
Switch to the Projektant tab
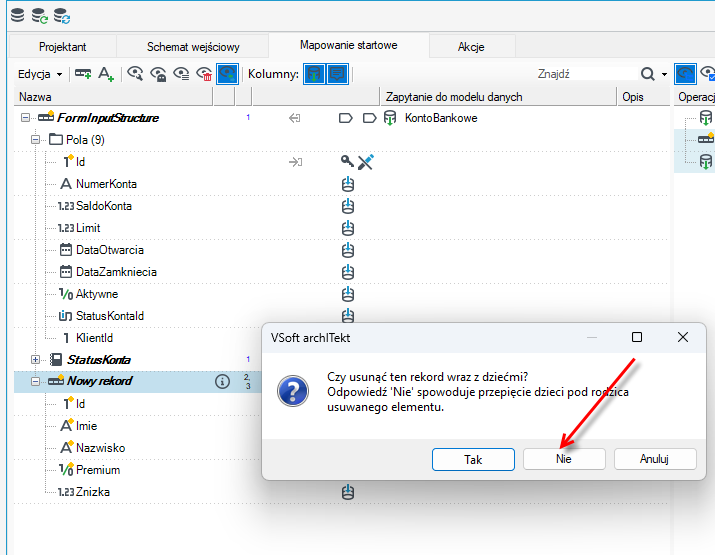[x=62, y=47]
